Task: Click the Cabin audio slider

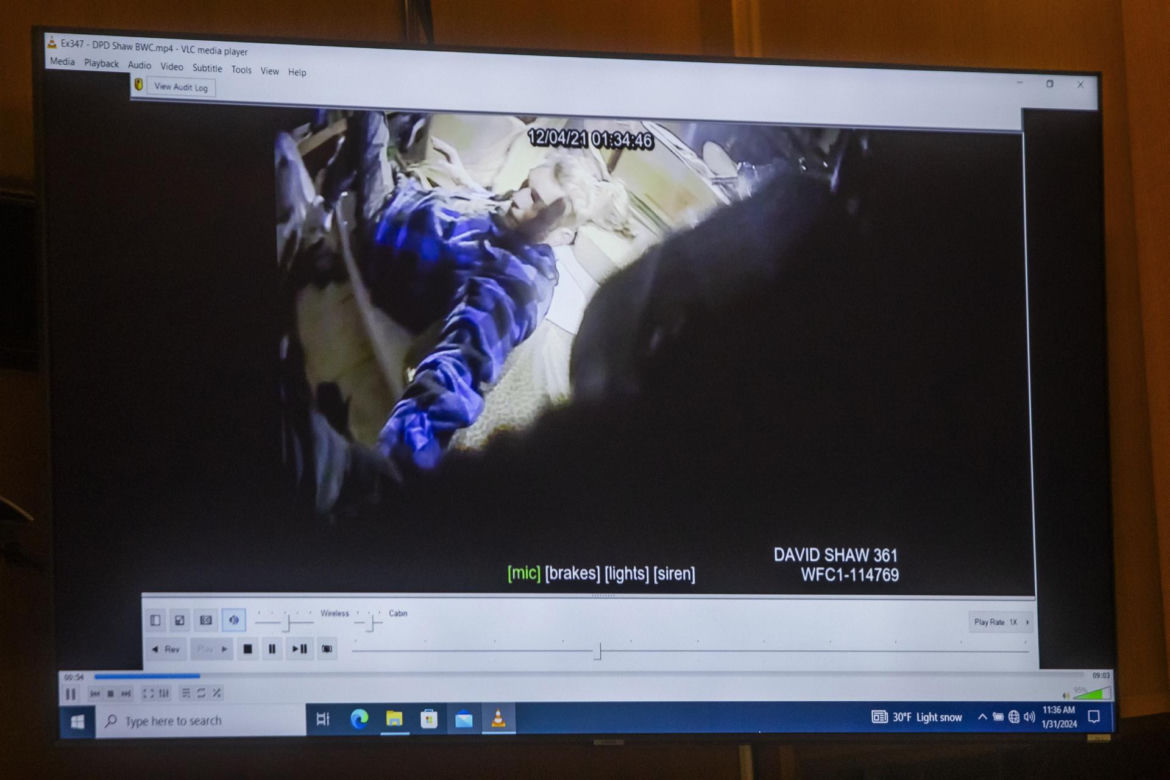Action: click(x=369, y=622)
